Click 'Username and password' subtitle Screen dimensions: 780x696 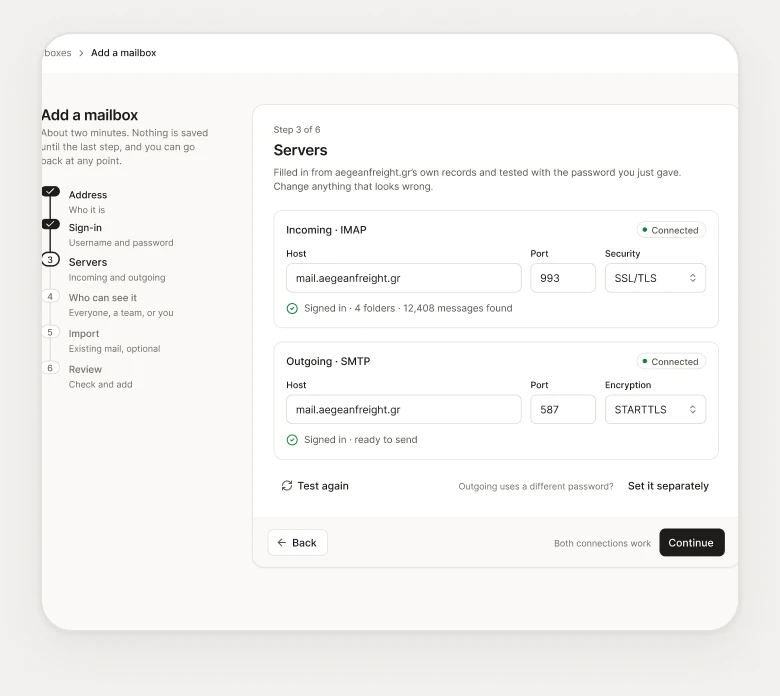point(121,243)
